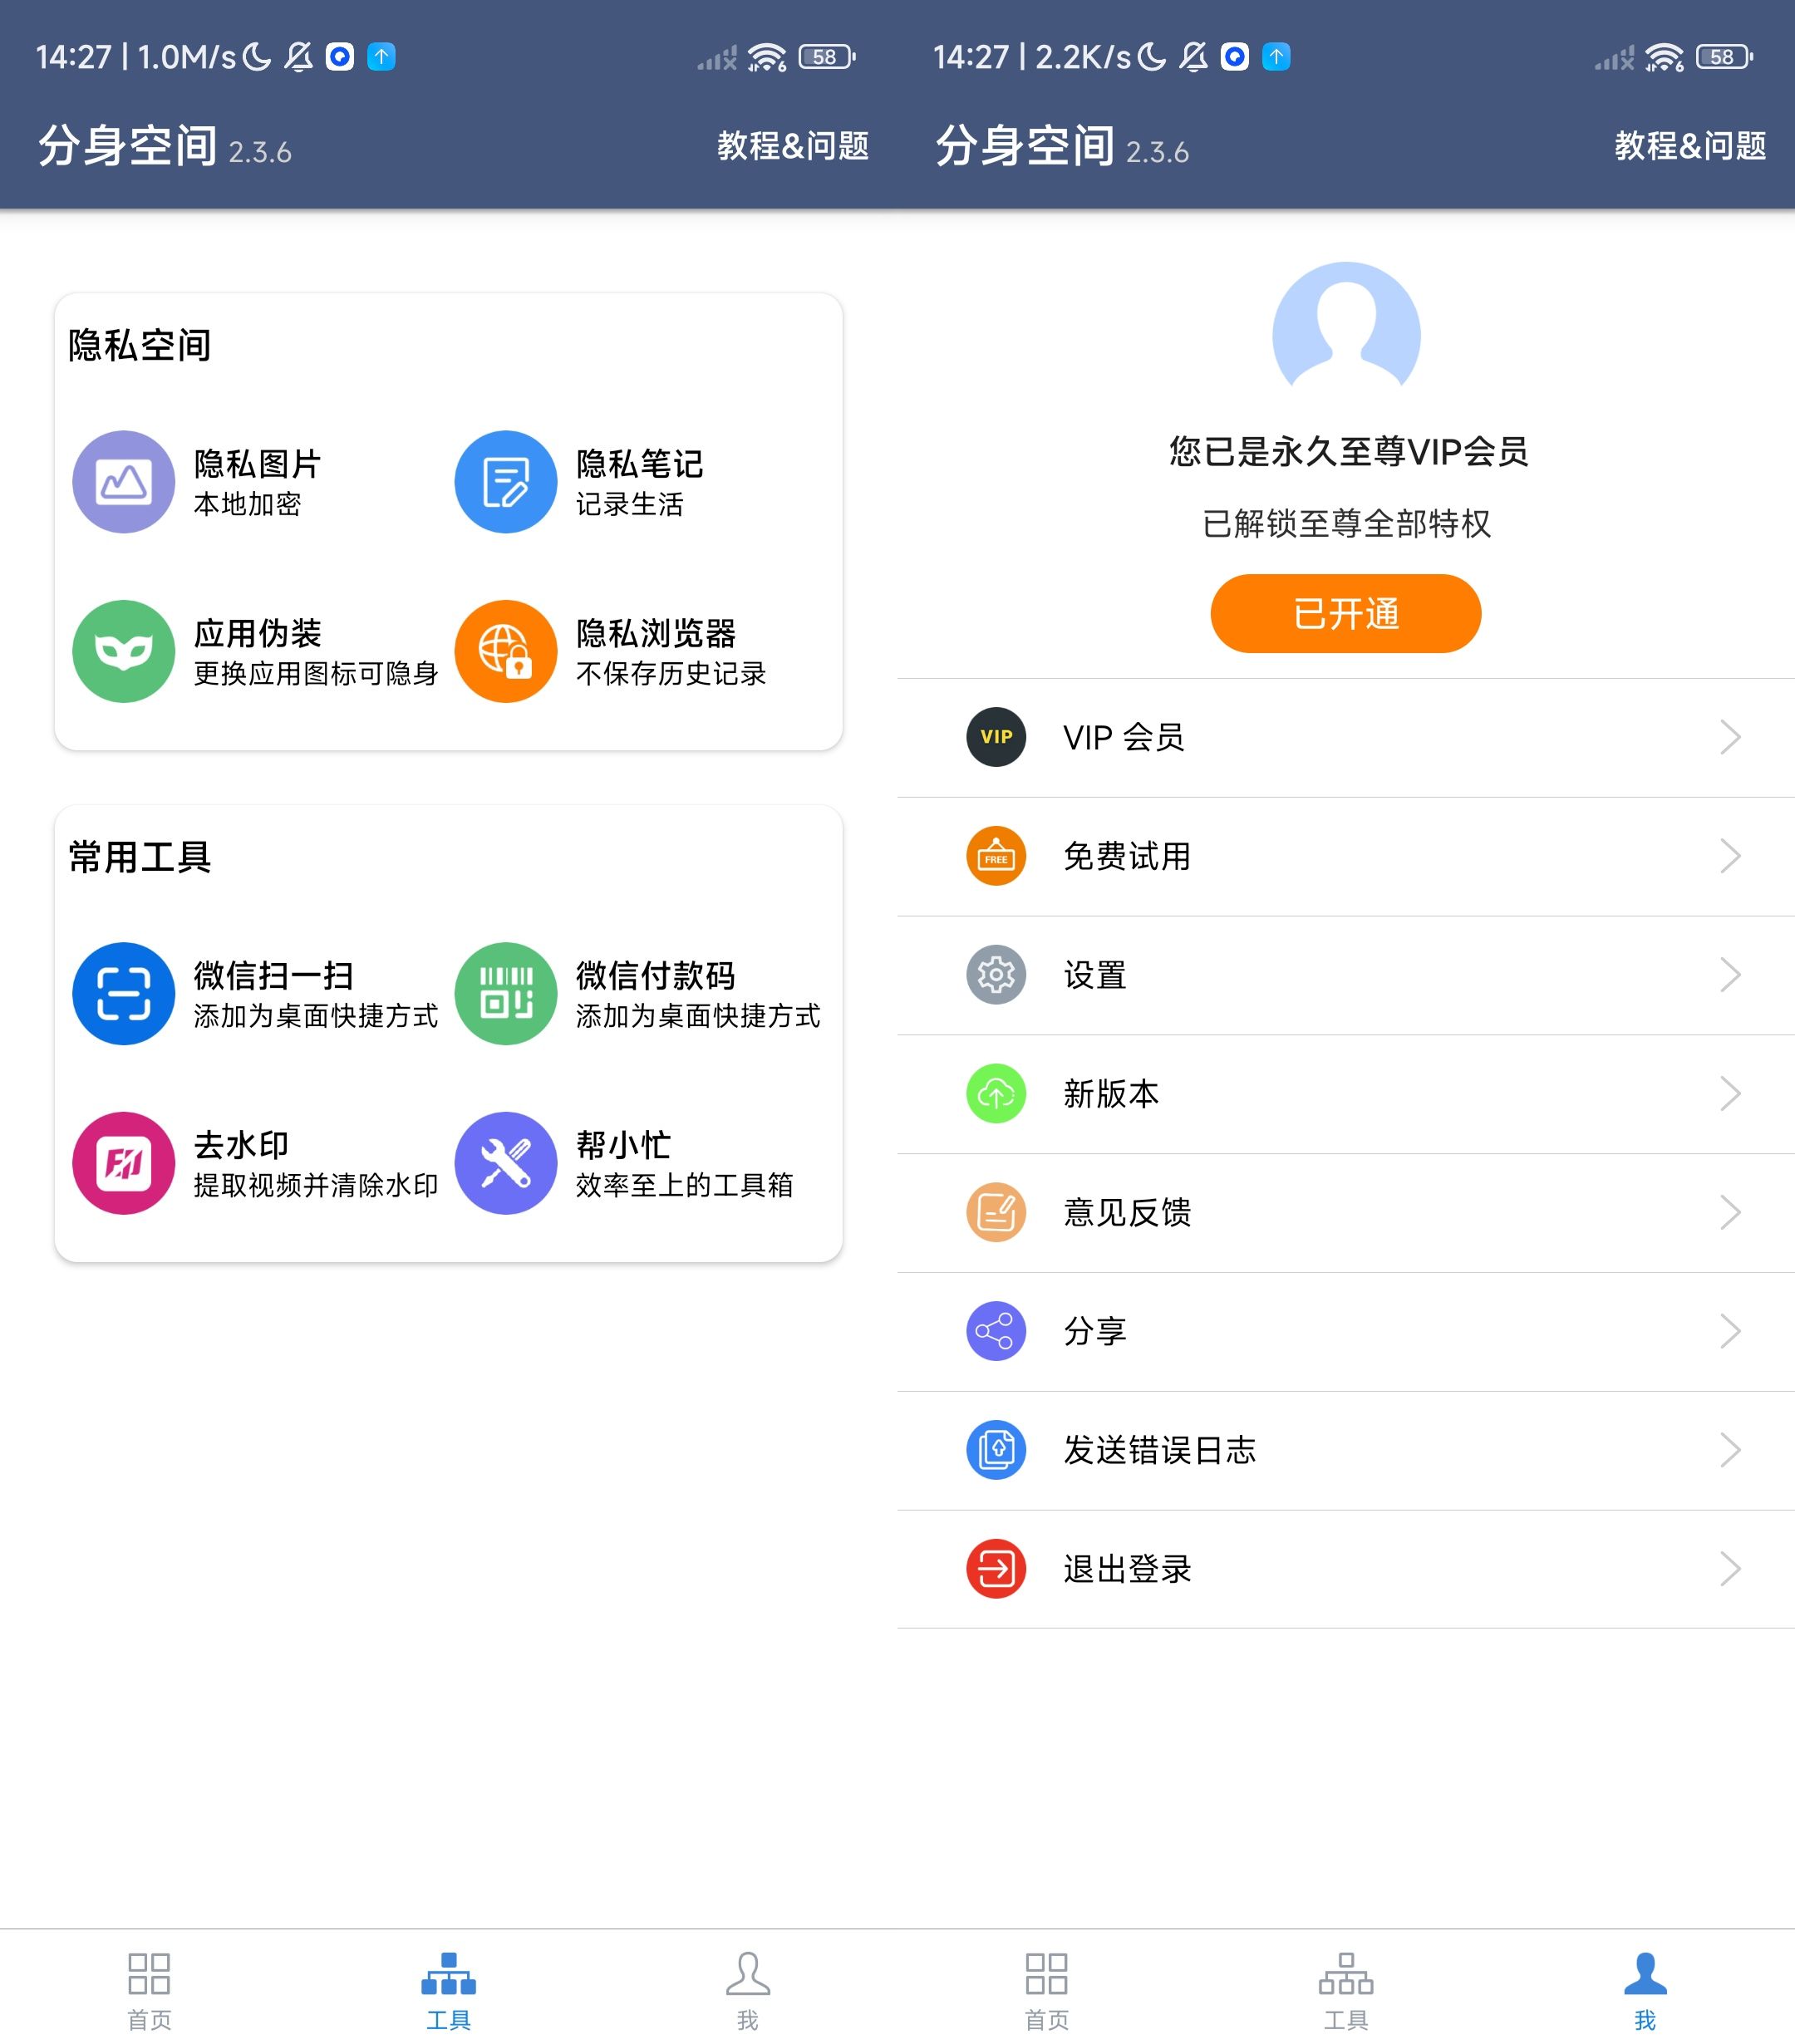Open the 帮小忙 toolbox icon
Viewport: 1795px width, 2044px height.
(x=506, y=1163)
